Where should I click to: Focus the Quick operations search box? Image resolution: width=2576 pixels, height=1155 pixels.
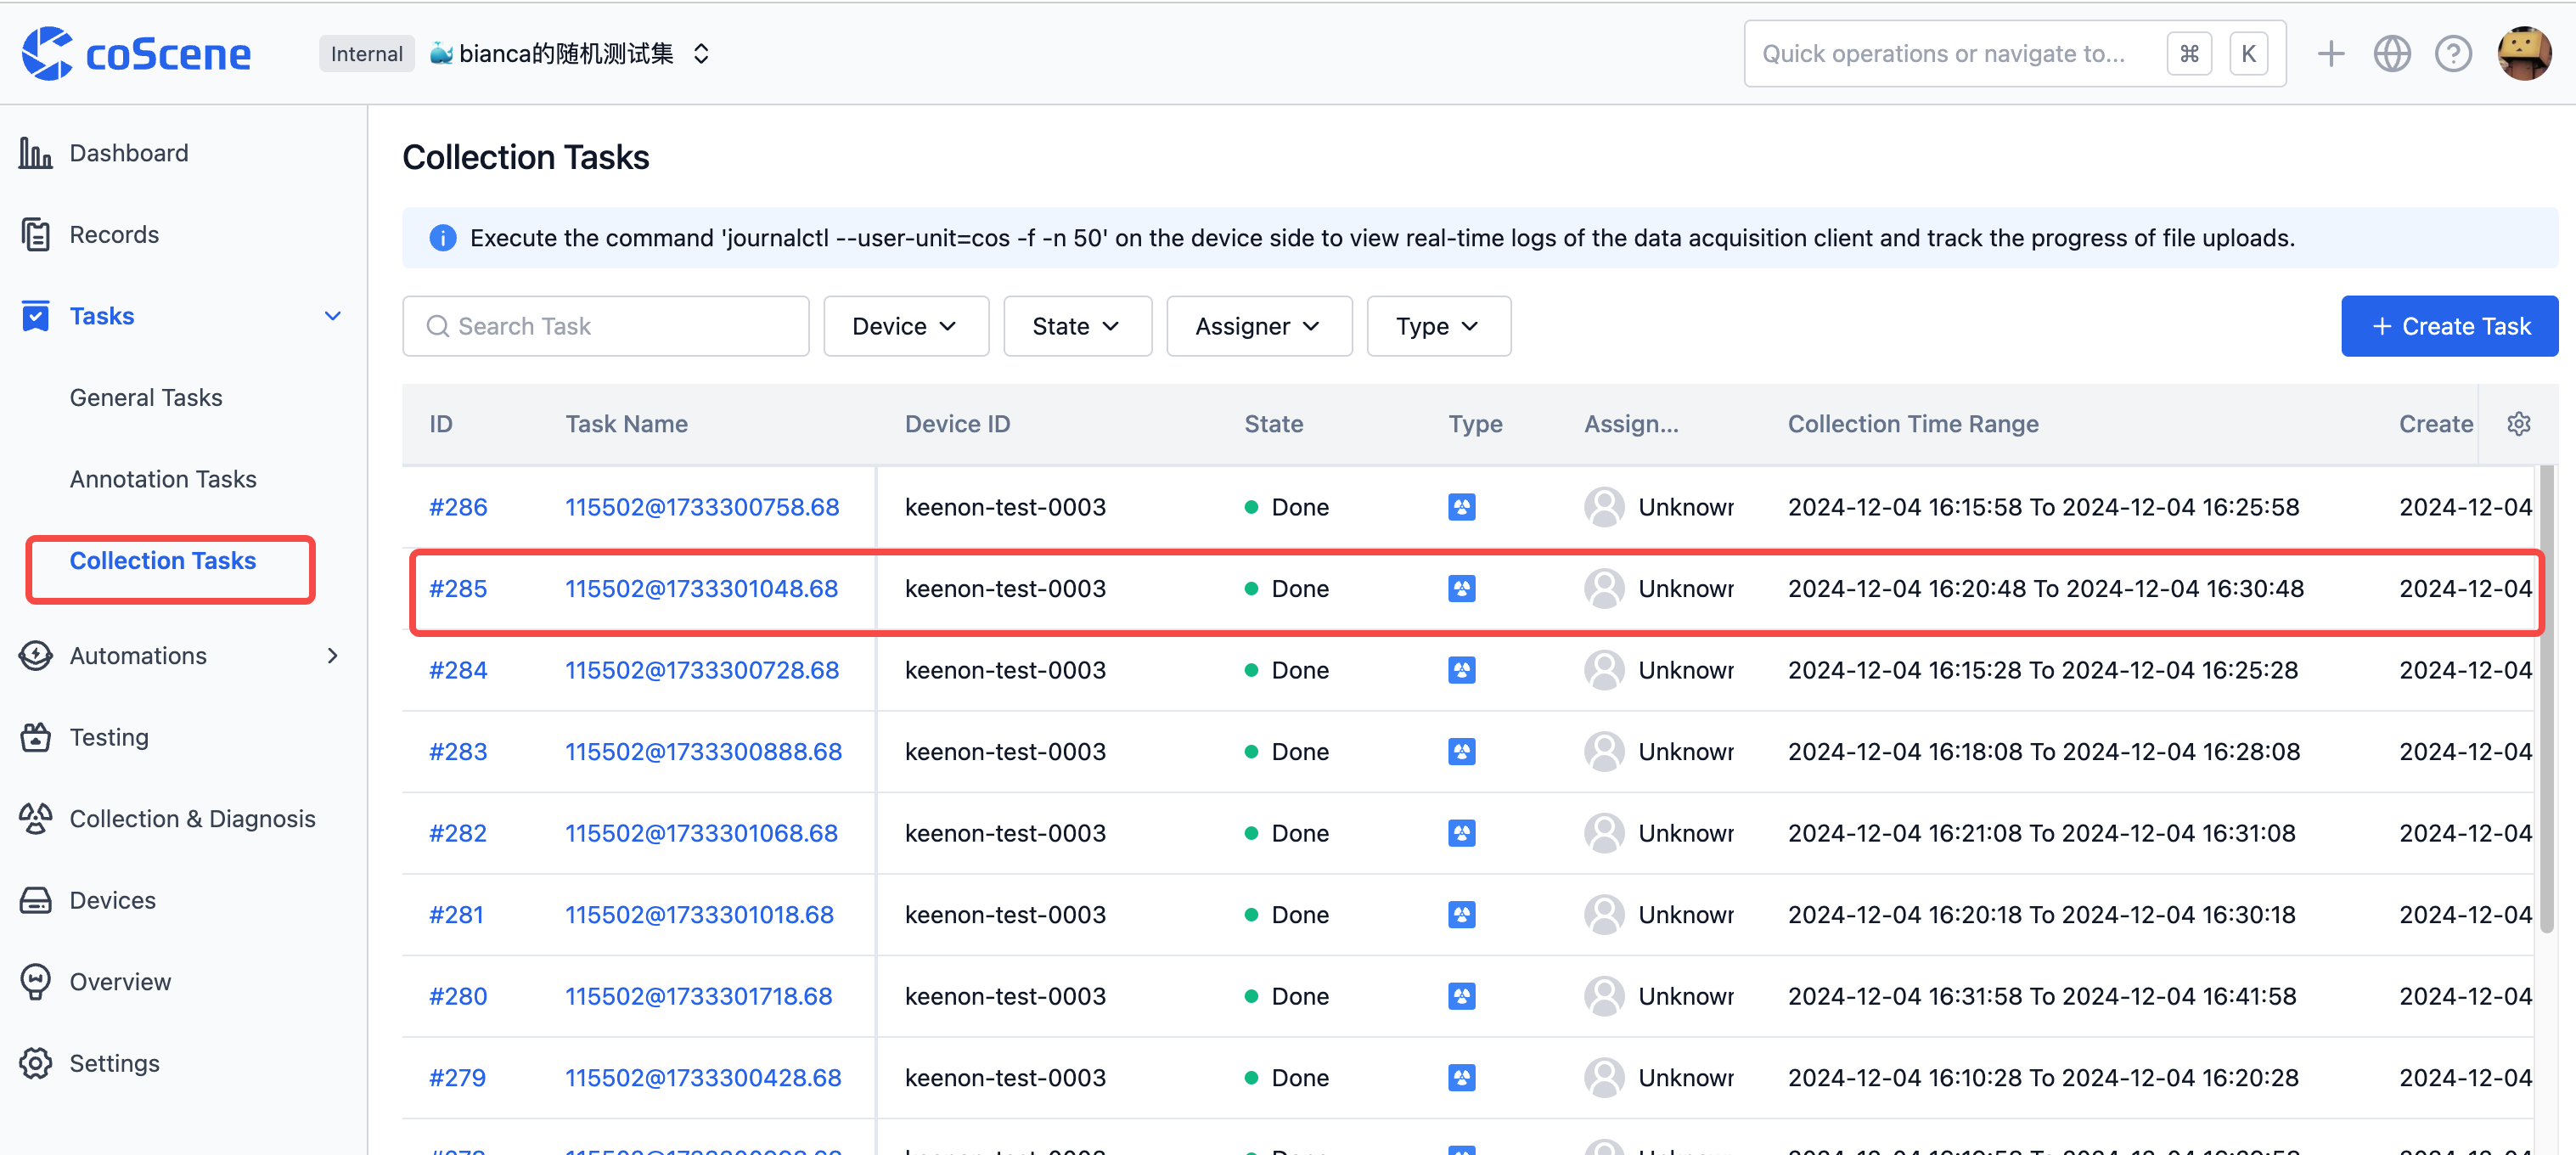2015,53
